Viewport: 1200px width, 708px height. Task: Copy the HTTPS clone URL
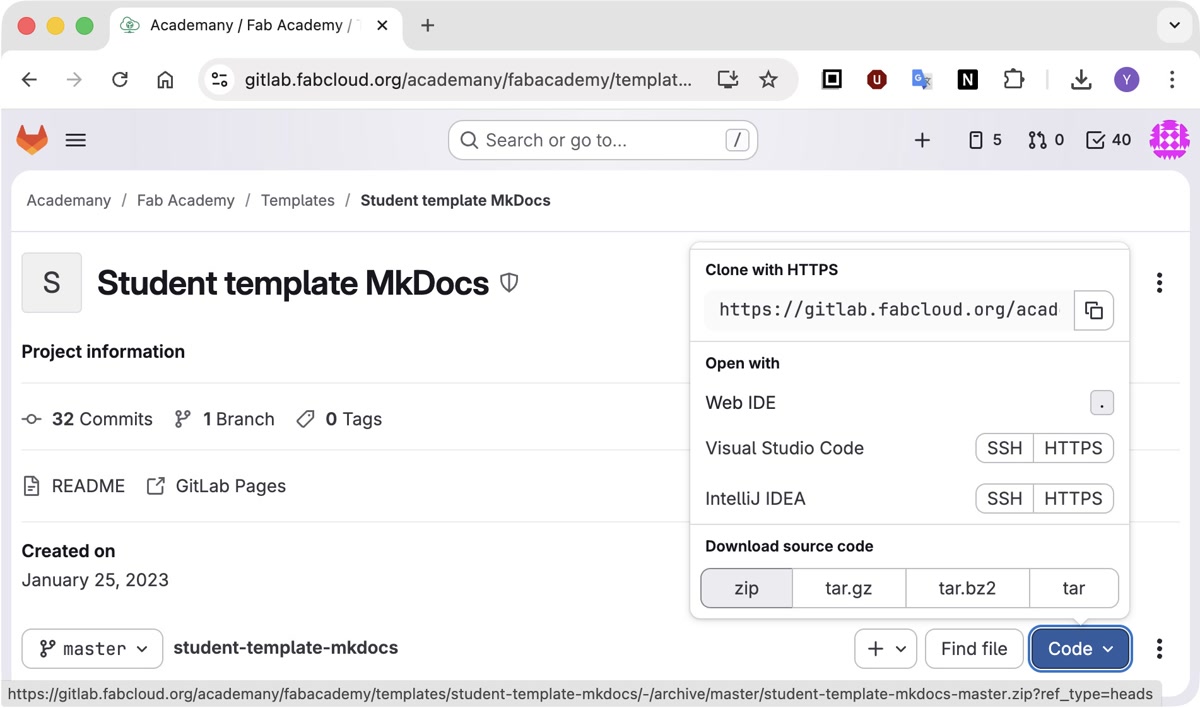point(1093,310)
